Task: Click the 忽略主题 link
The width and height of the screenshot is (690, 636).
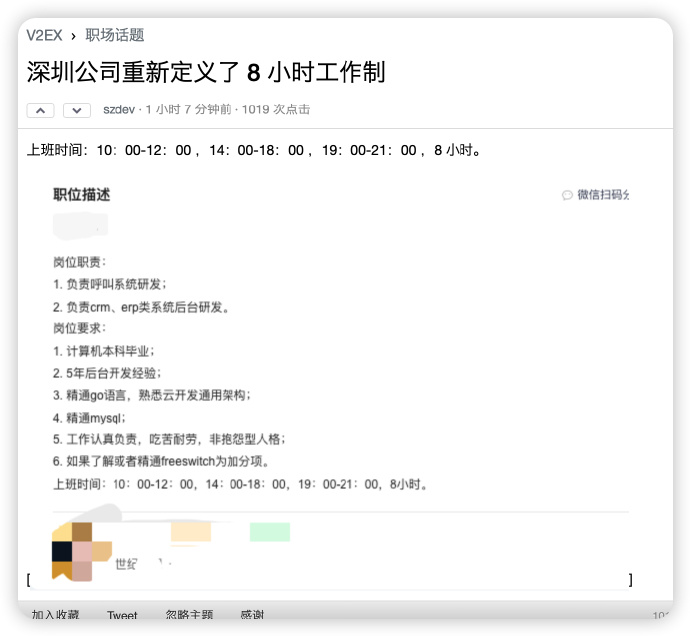Action: coord(189,614)
